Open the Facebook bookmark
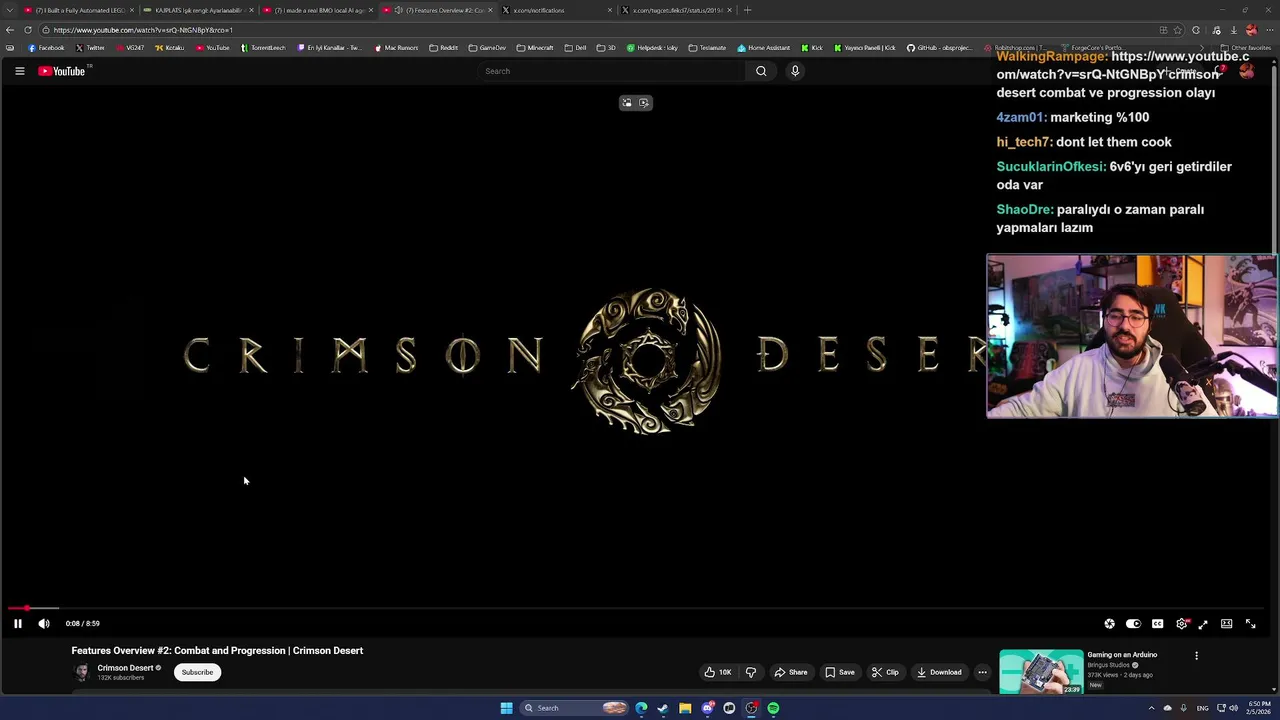The image size is (1280, 720). point(46,48)
